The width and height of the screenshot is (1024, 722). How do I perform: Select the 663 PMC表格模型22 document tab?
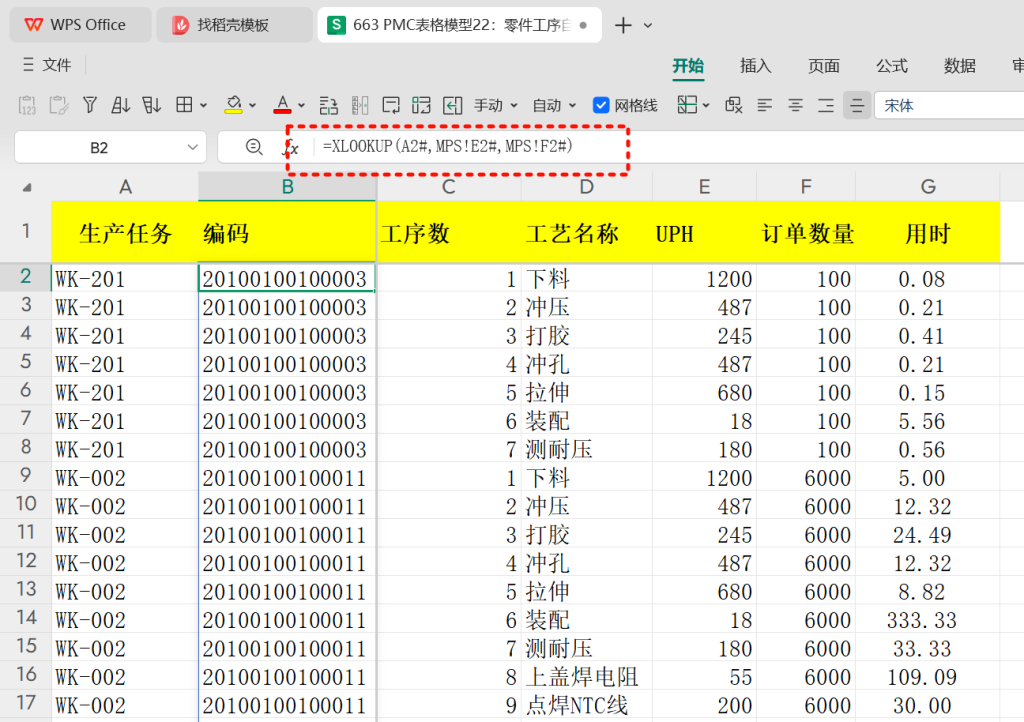460,25
